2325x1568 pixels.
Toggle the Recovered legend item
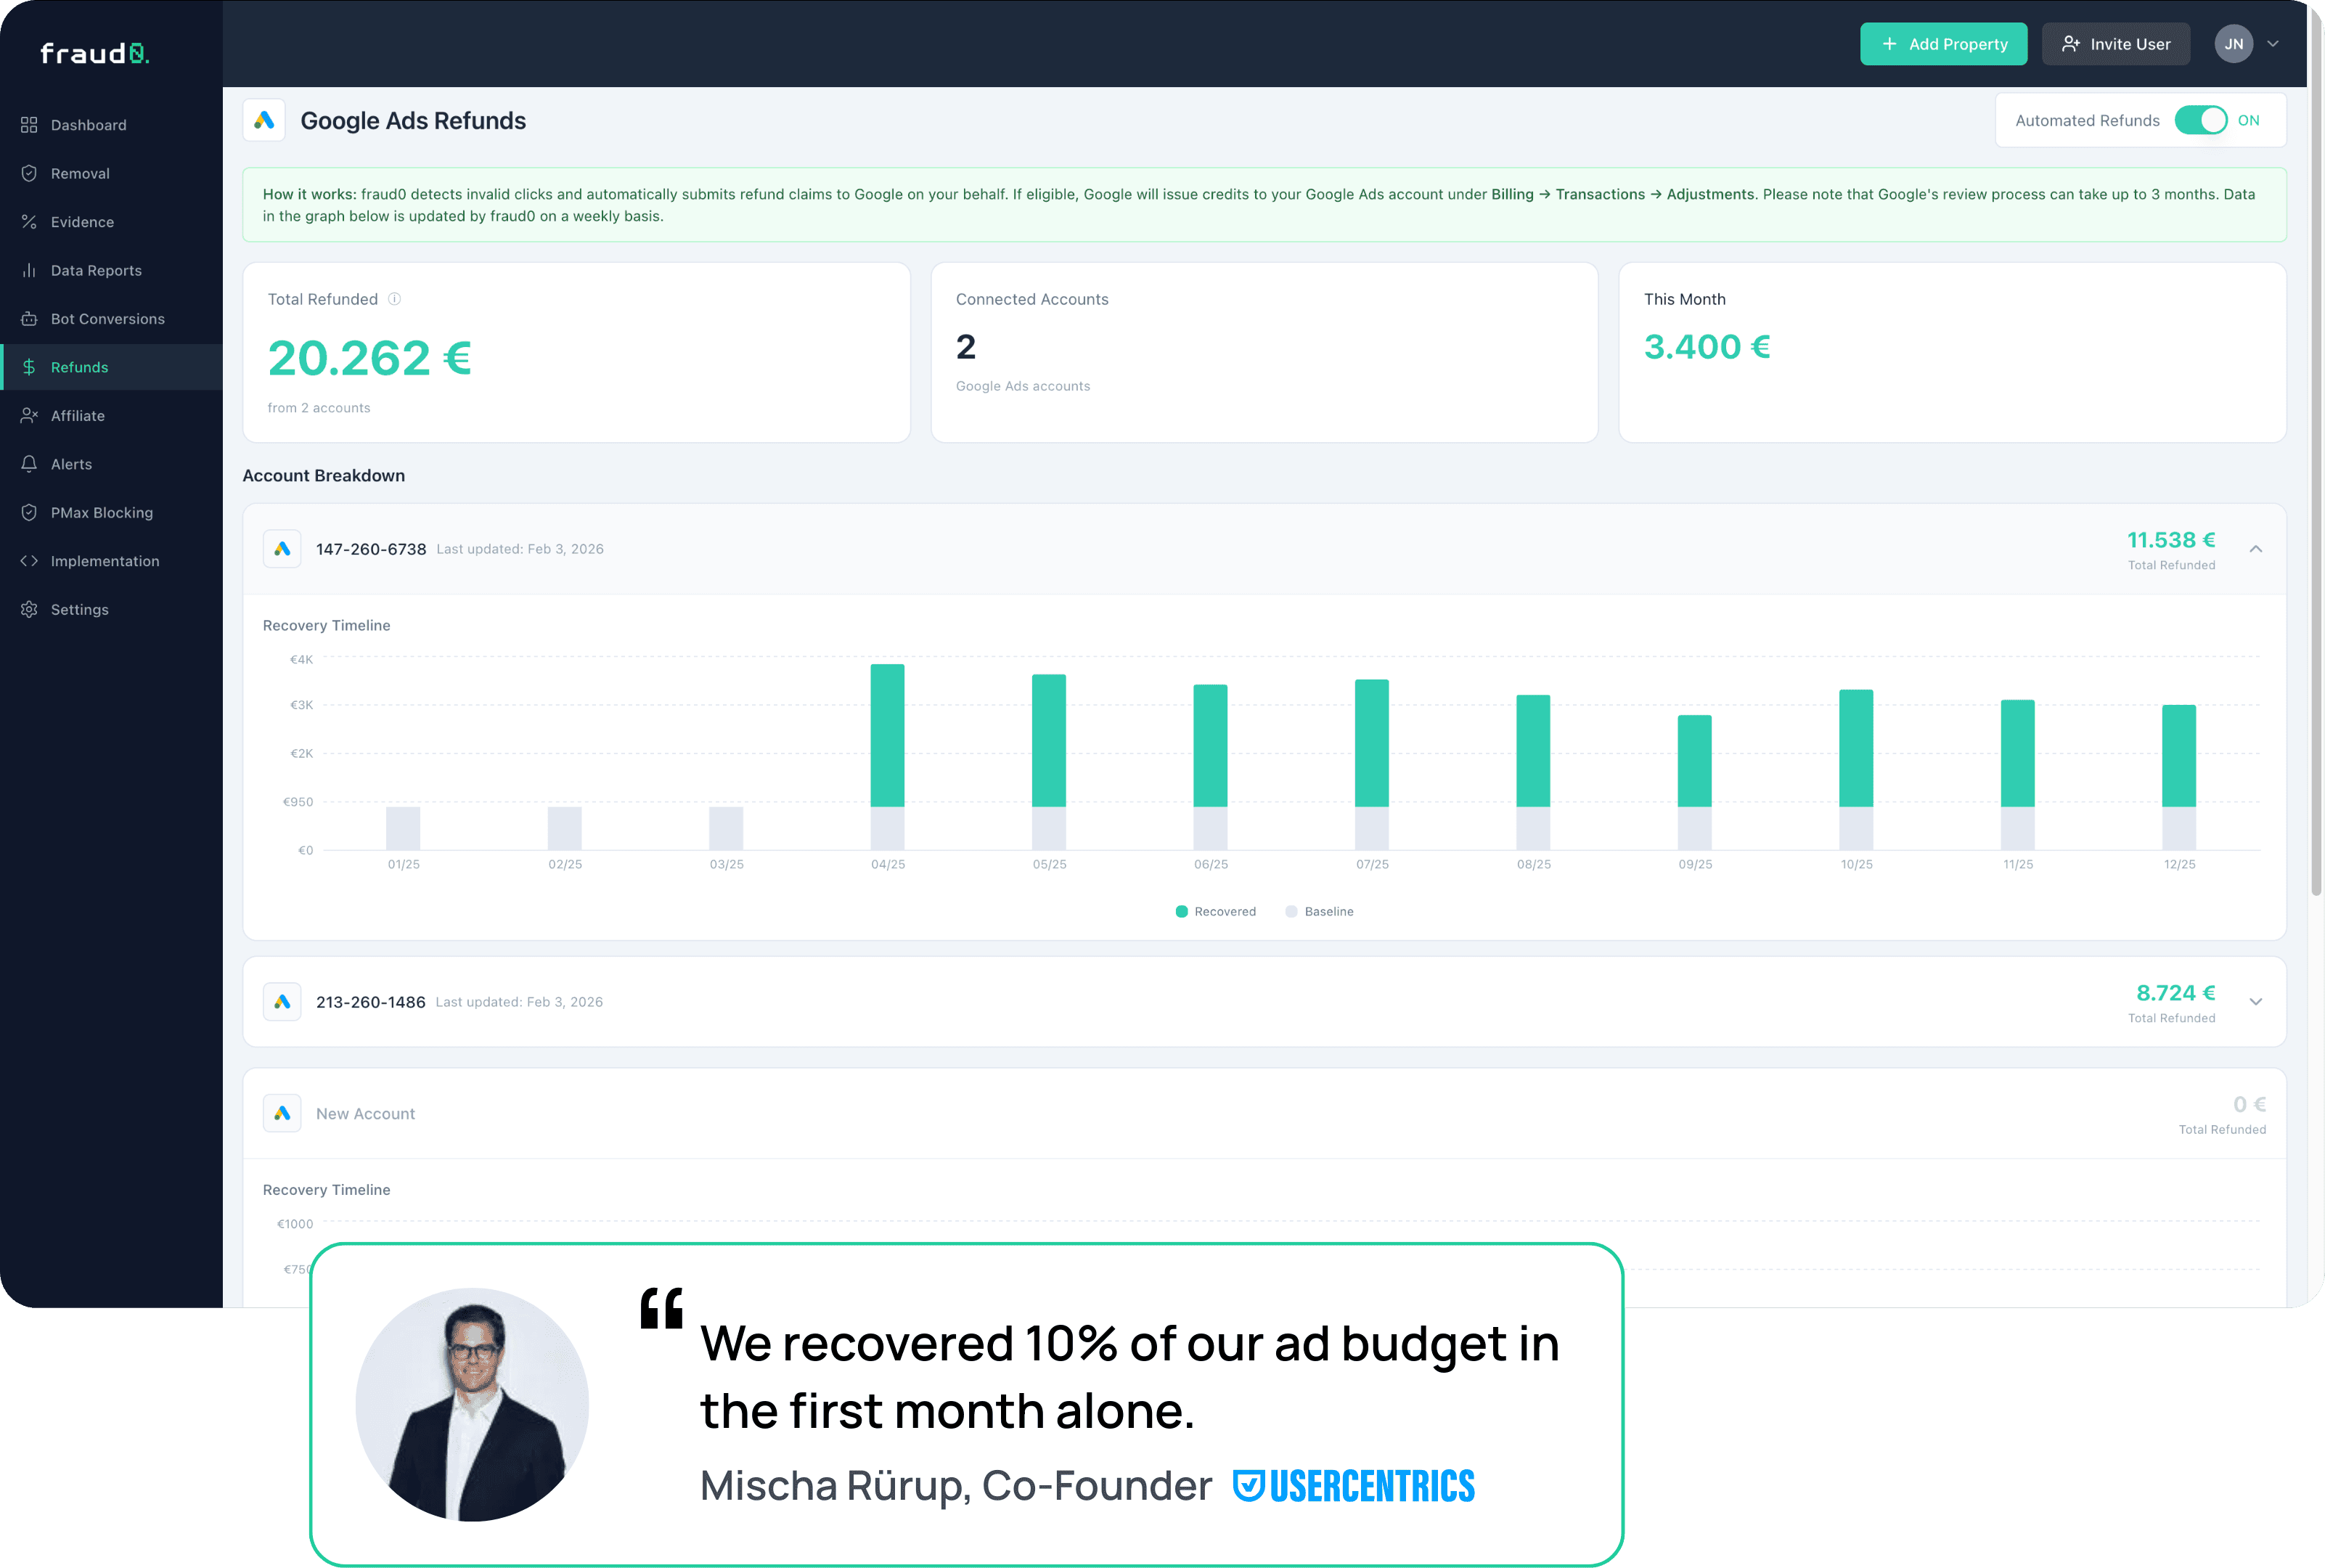coord(1215,911)
